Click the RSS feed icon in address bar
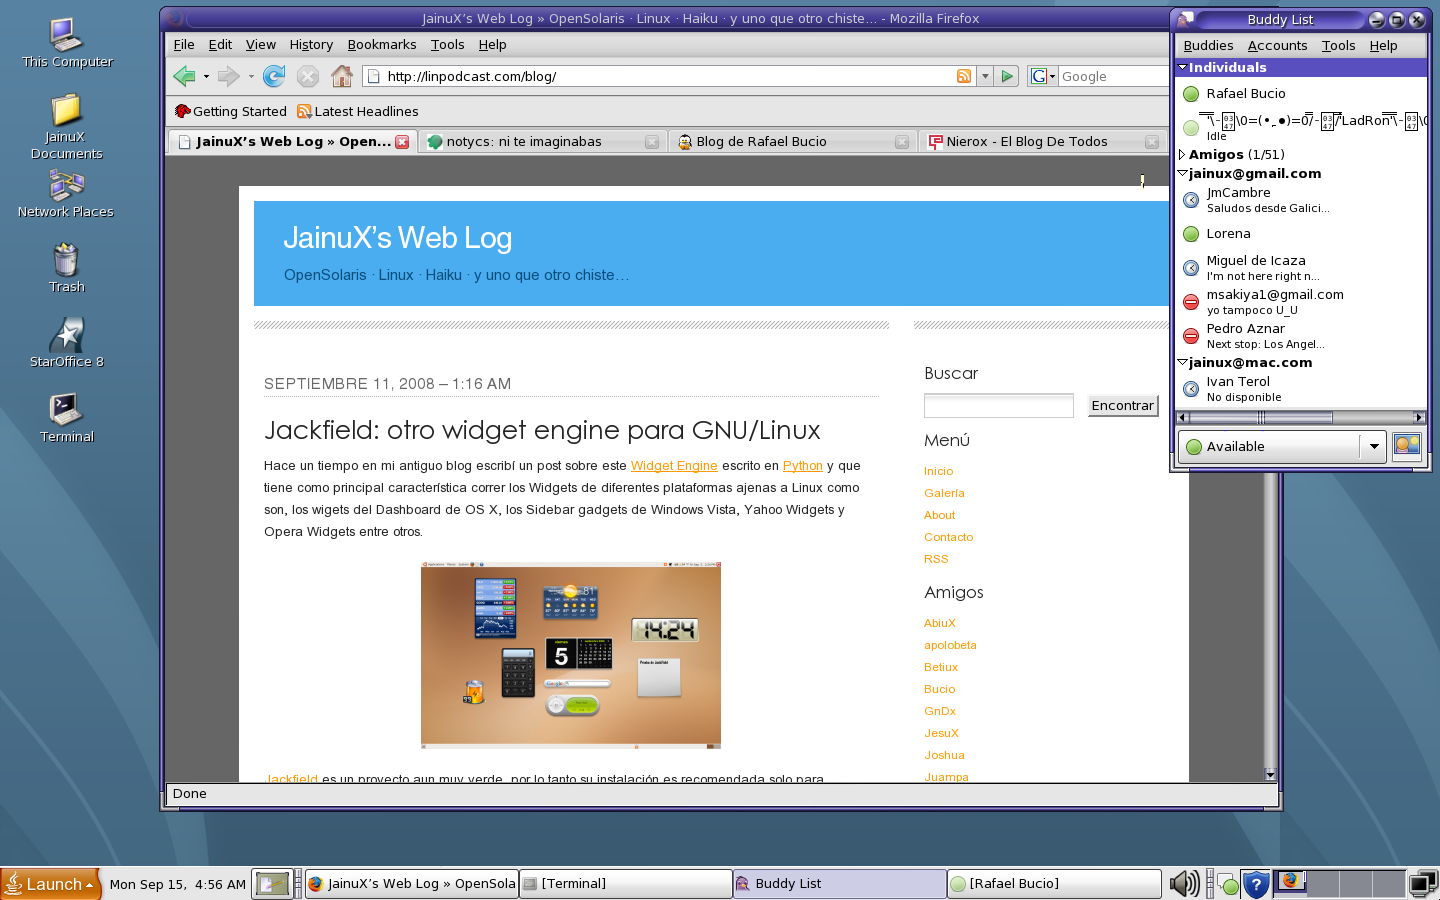 964,76
